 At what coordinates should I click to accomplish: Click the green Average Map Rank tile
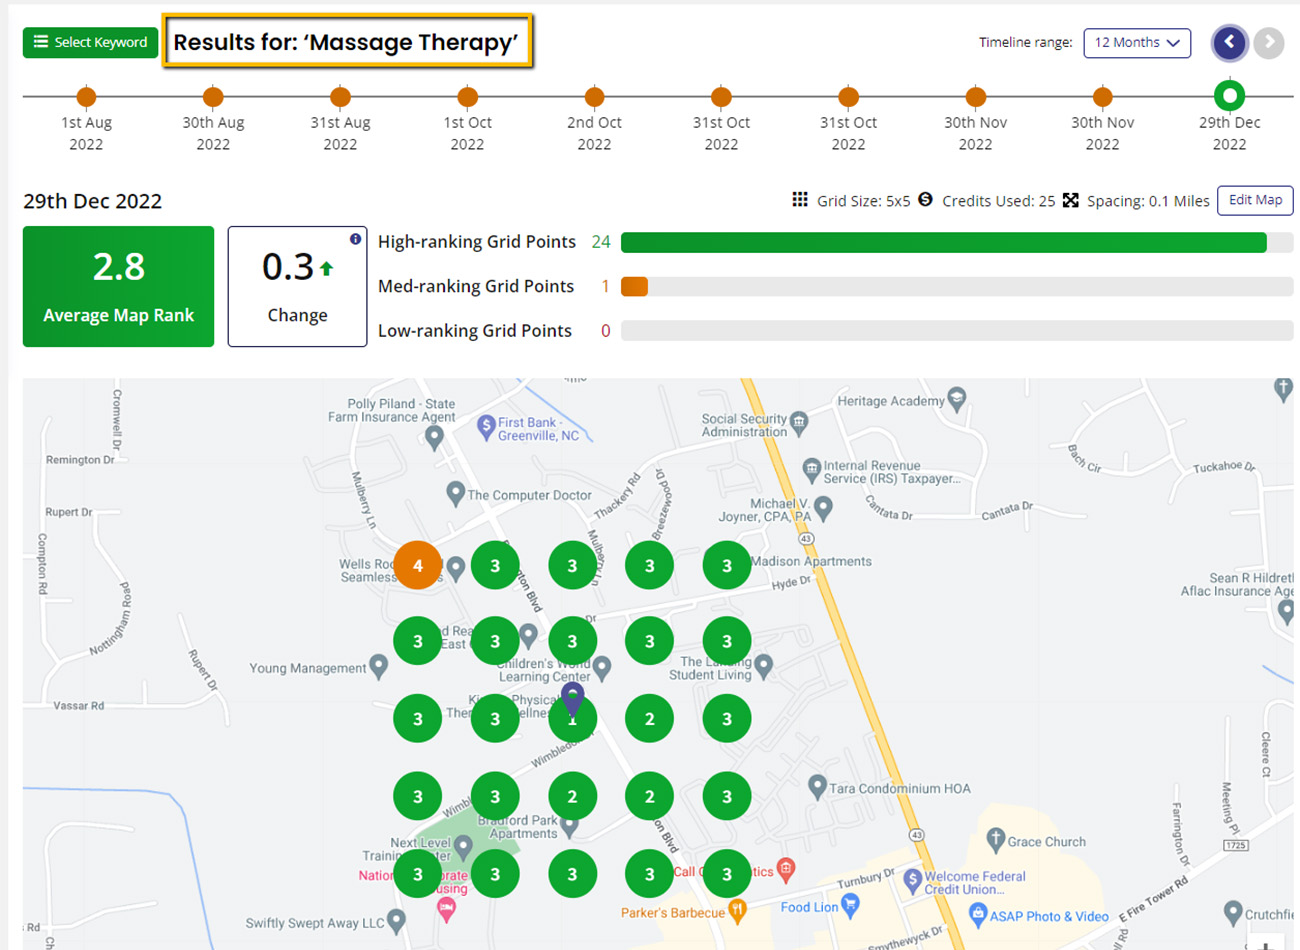point(118,287)
